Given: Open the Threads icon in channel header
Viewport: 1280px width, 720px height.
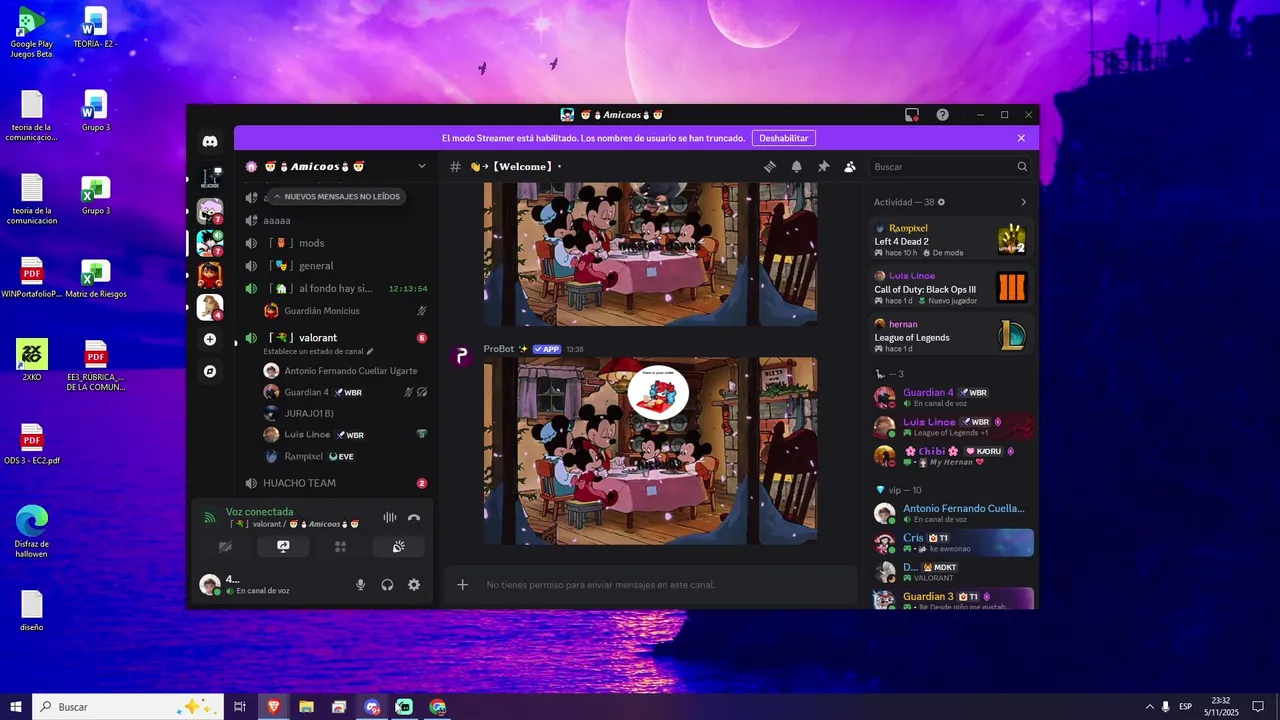Looking at the screenshot, I should point(770,167).
